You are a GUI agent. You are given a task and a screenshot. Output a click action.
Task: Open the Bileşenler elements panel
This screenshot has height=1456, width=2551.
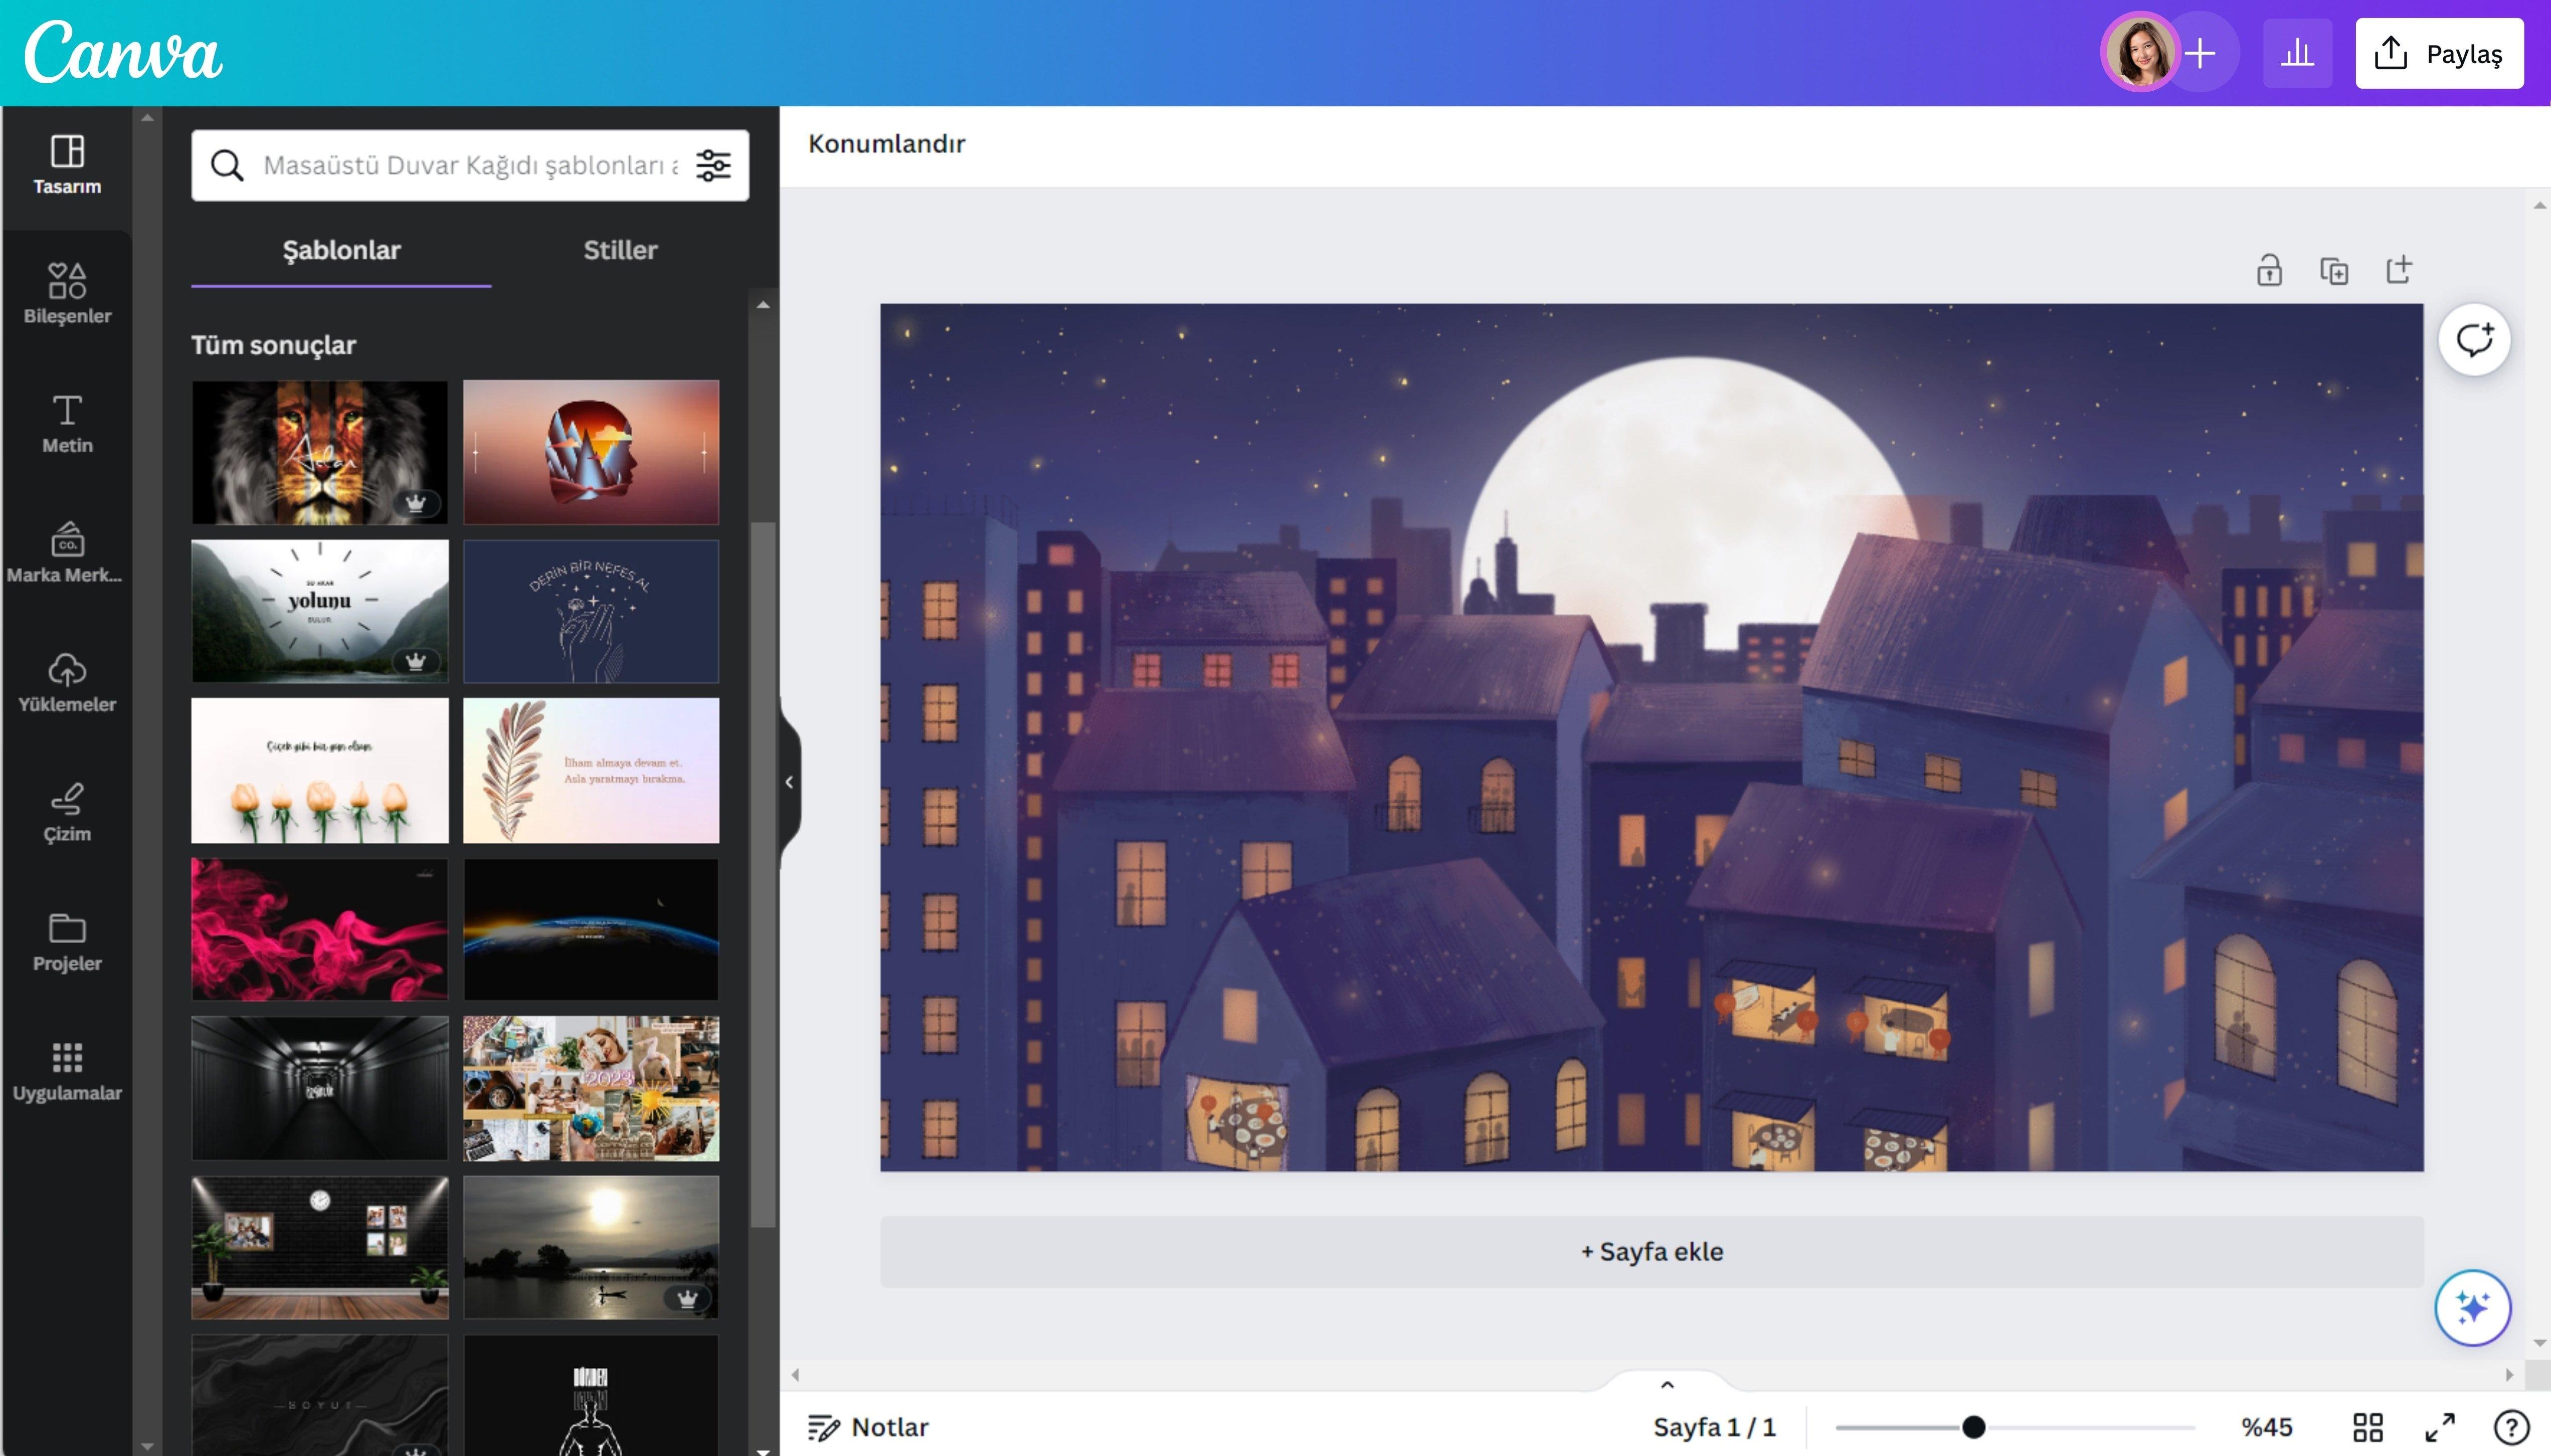coord(67,293)
